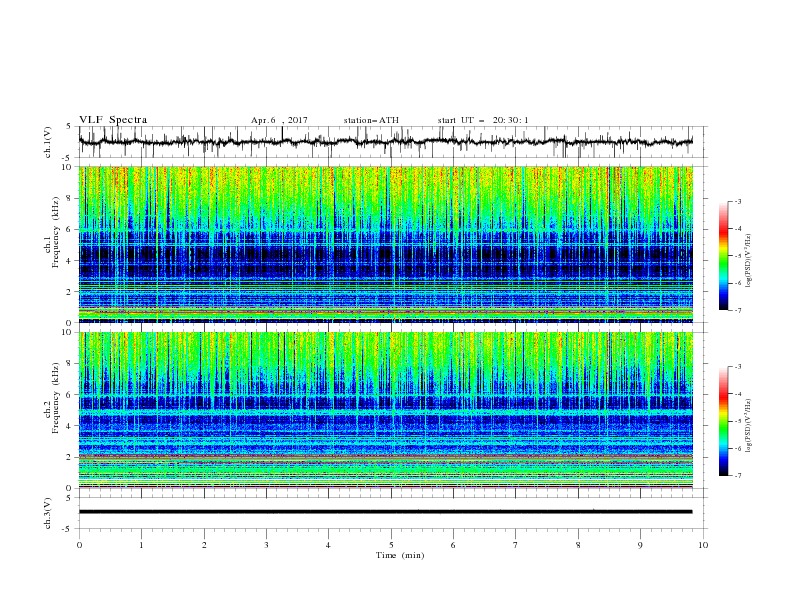Viewport: 792px width, 612px height.
Task: Click the "8" tick on the time axis
Action: pos(578,545)
